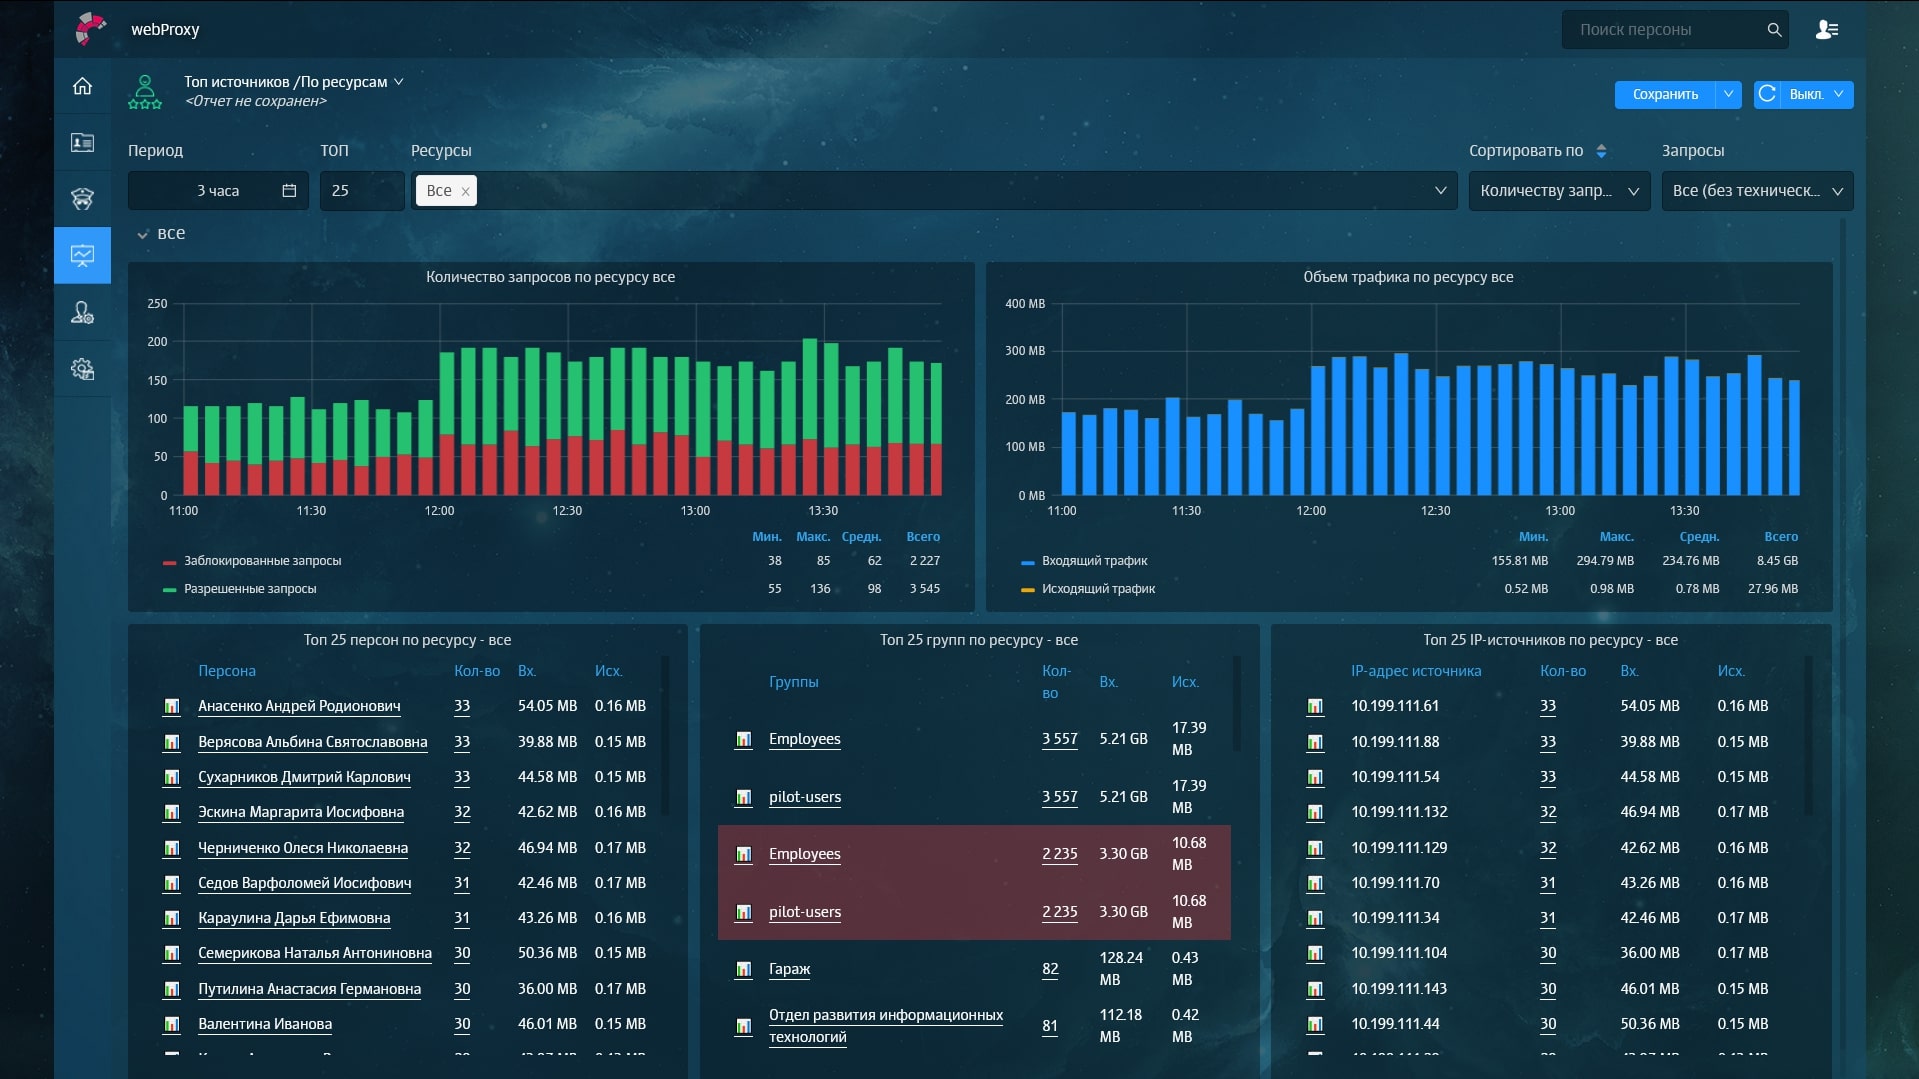Click the Сохранить button

pyautogui.click(x=1664, y=94)
